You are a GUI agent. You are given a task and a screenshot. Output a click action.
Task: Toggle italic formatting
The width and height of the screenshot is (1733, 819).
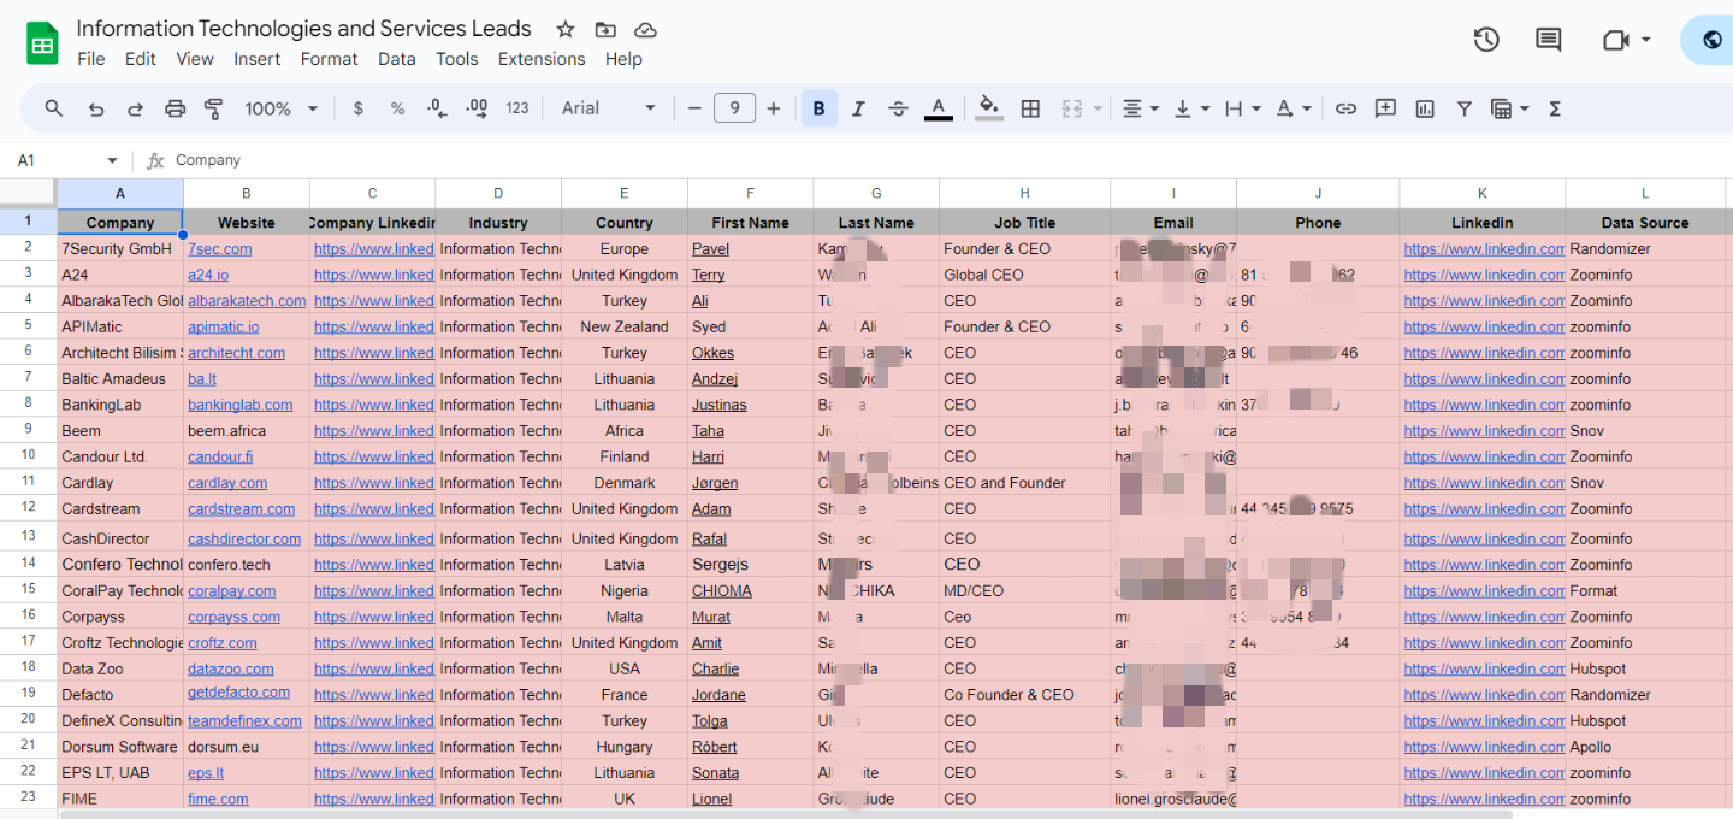coord(858,108)
